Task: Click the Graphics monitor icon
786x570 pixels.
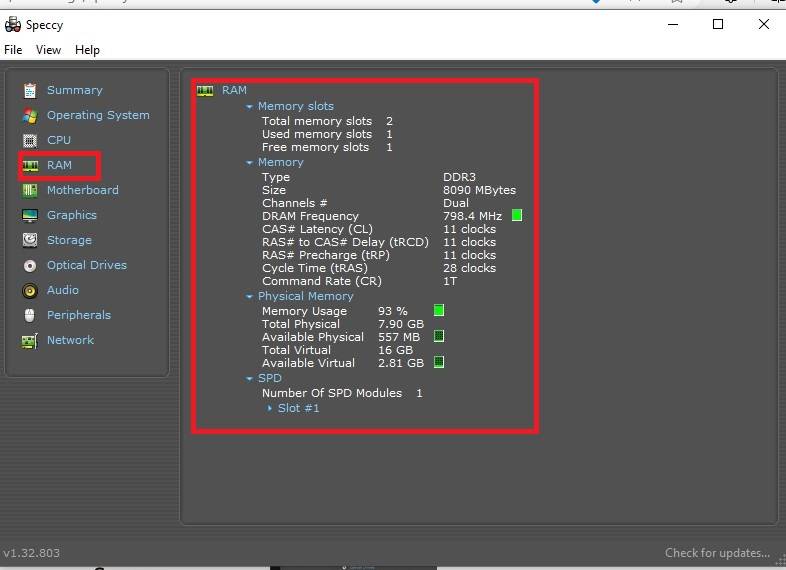Action: pos(30,215)
